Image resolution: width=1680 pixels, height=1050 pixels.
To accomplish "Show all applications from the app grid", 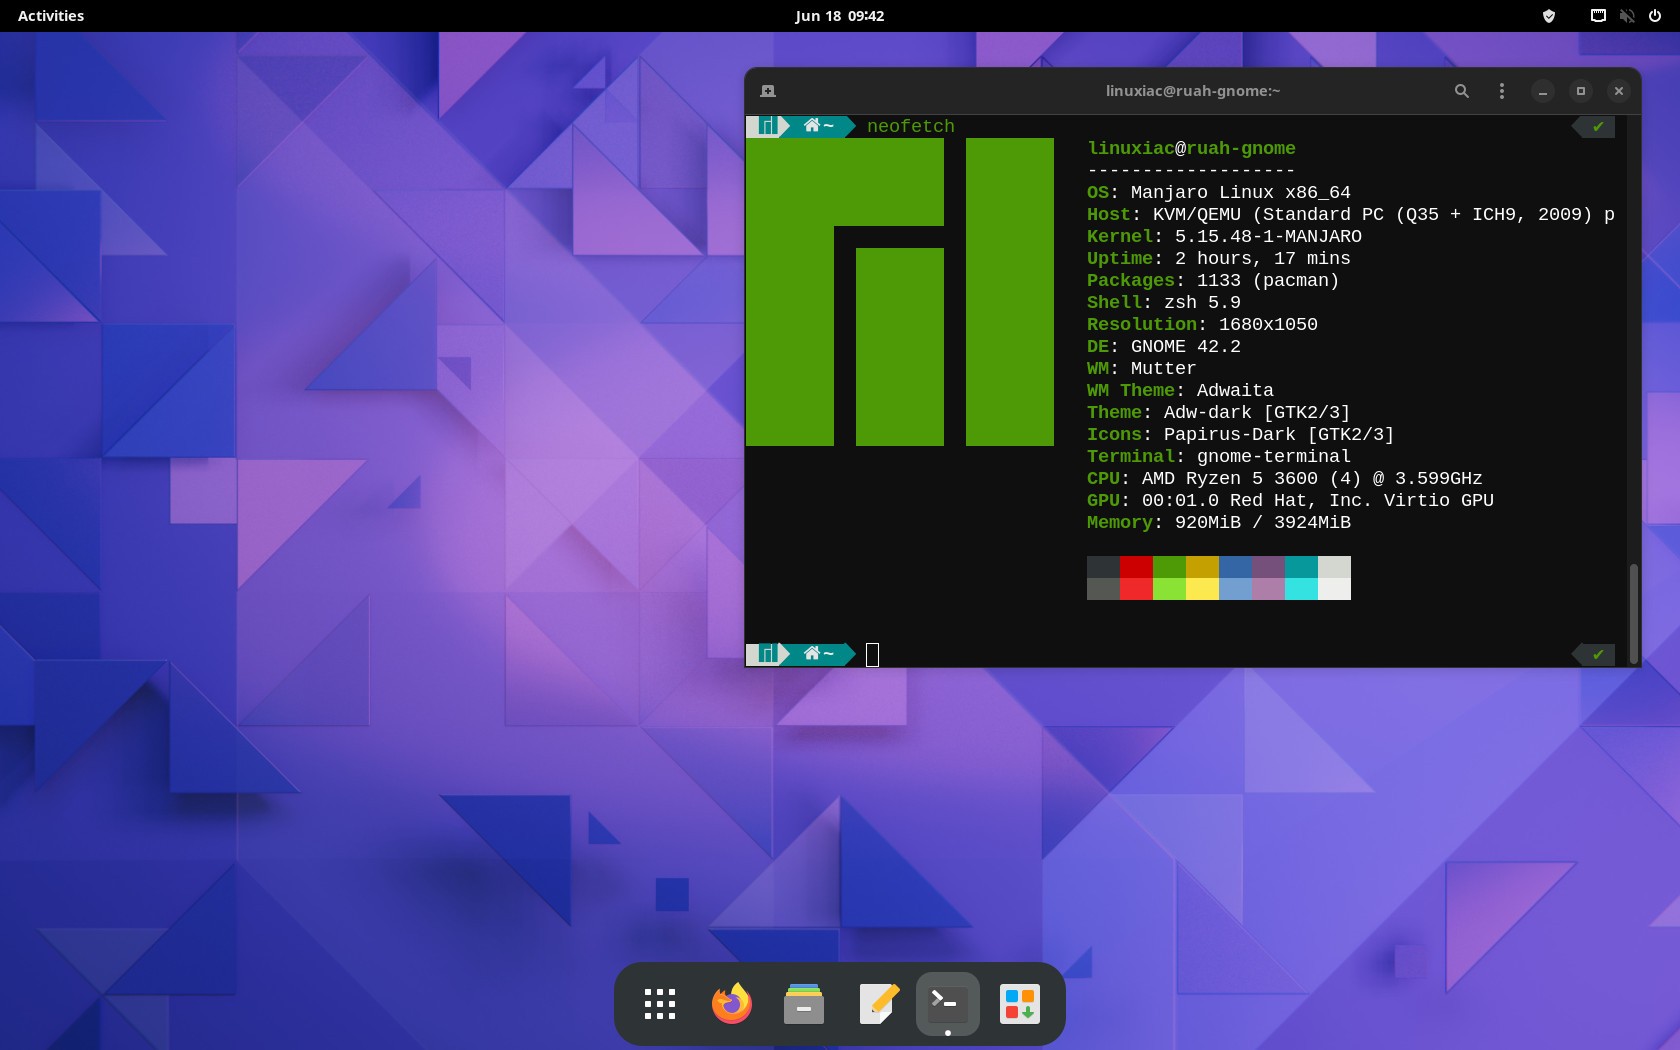I will (x=659, y=1004).
